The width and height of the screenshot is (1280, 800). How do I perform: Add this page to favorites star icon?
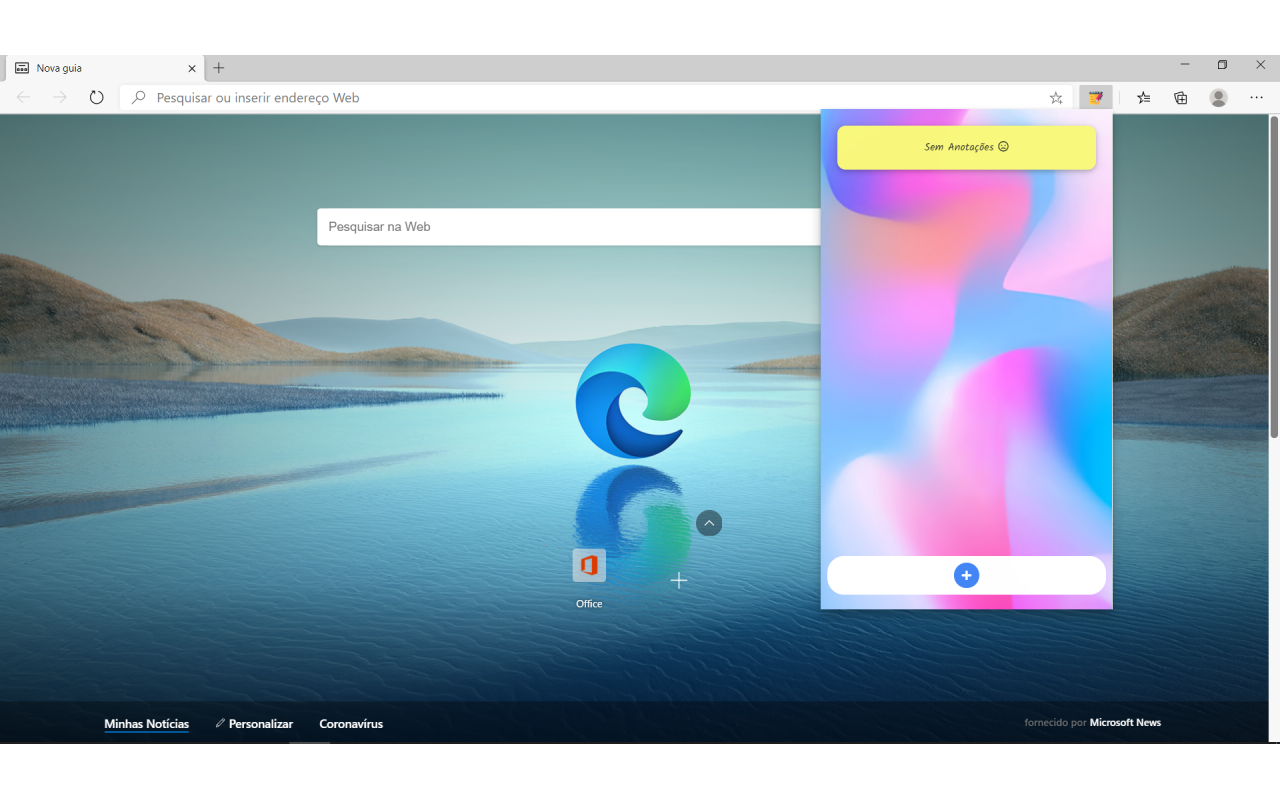click(1056, 98)
